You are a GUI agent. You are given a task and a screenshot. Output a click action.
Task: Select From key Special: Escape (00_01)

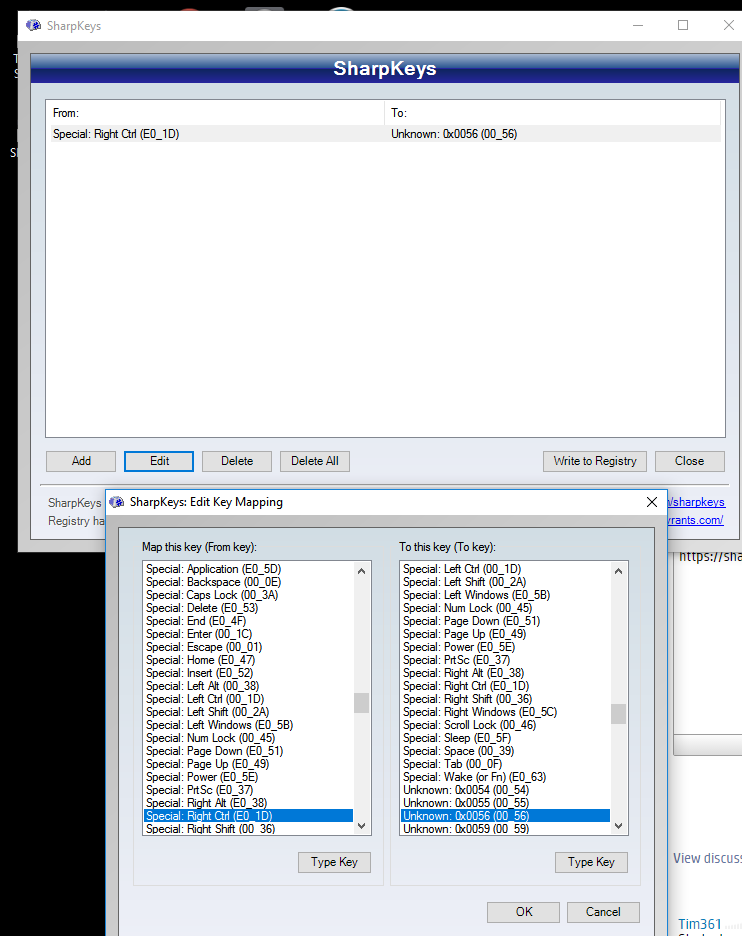click(248, 647)
